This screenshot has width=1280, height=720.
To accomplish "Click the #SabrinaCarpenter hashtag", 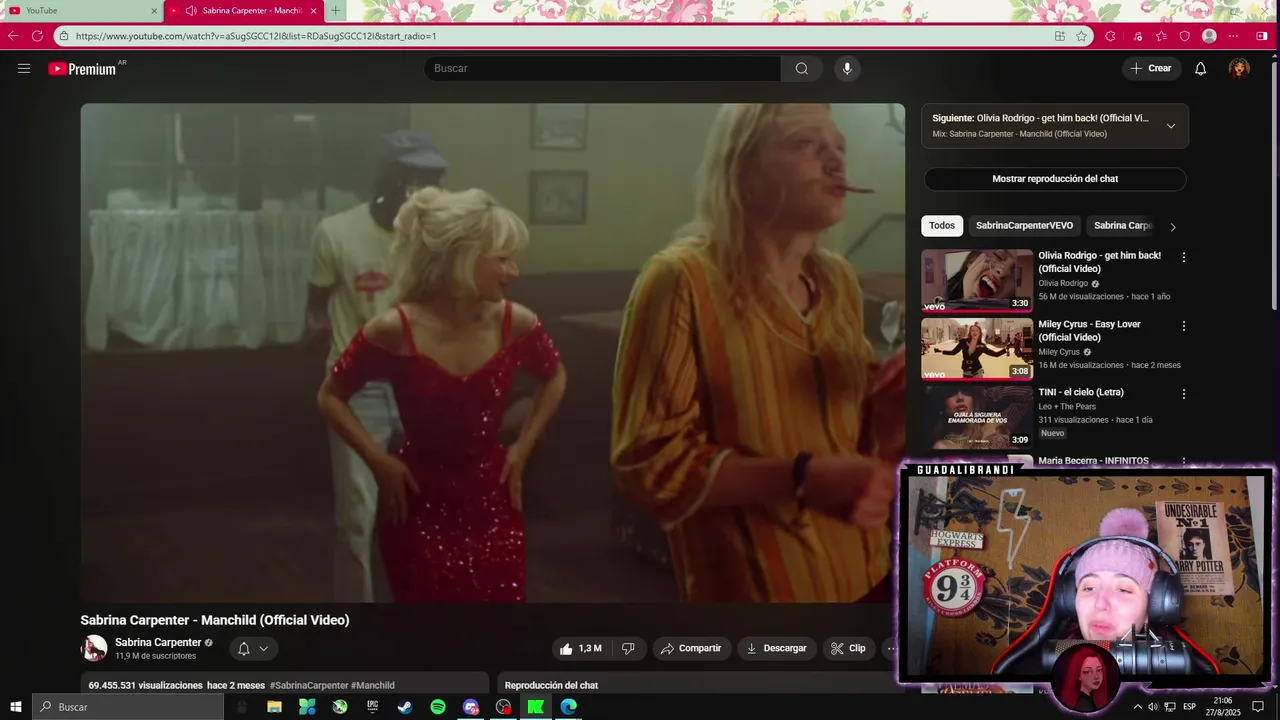I will point(309,686).
